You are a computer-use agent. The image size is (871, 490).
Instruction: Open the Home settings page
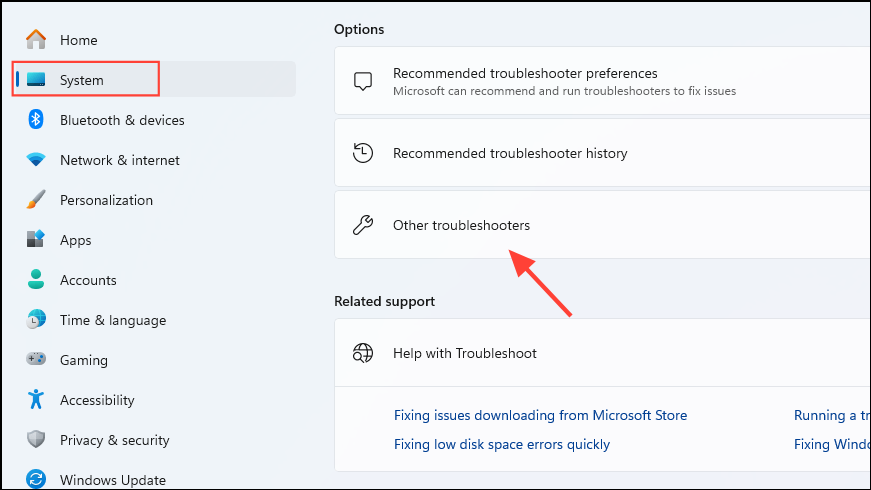click(x=154, y=40)
